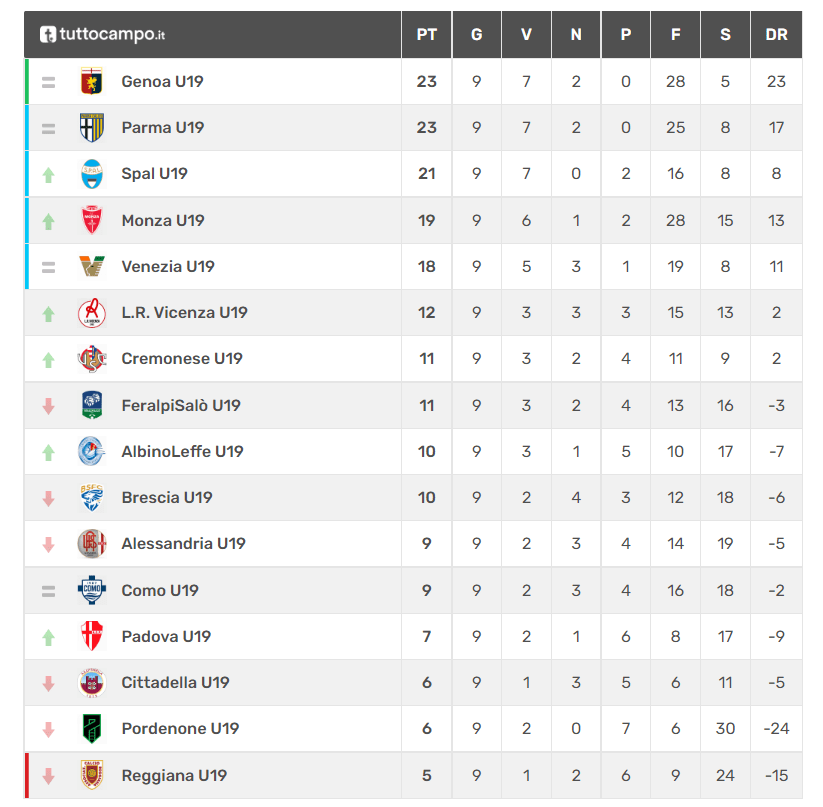The width and height of the screenshot is (823, 807).
Task: Open the L.R. Vicenza U19 team link
Action: tap(184, 313)
